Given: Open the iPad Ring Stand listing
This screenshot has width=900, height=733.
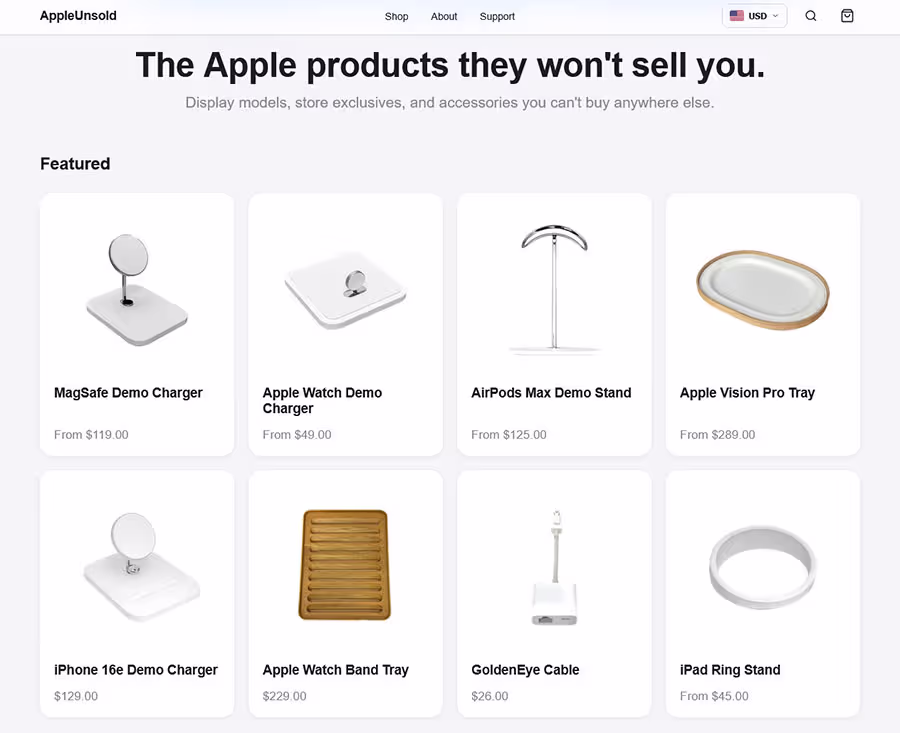Looking at the screenshot, I should pyautogui.click(x=730, y=669).
